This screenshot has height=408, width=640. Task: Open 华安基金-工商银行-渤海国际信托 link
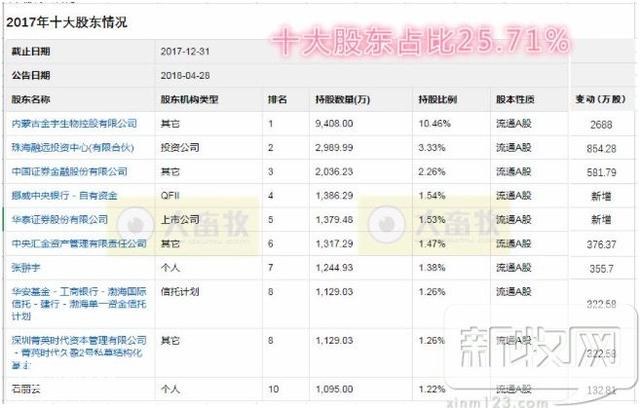[x=79, y=304]
